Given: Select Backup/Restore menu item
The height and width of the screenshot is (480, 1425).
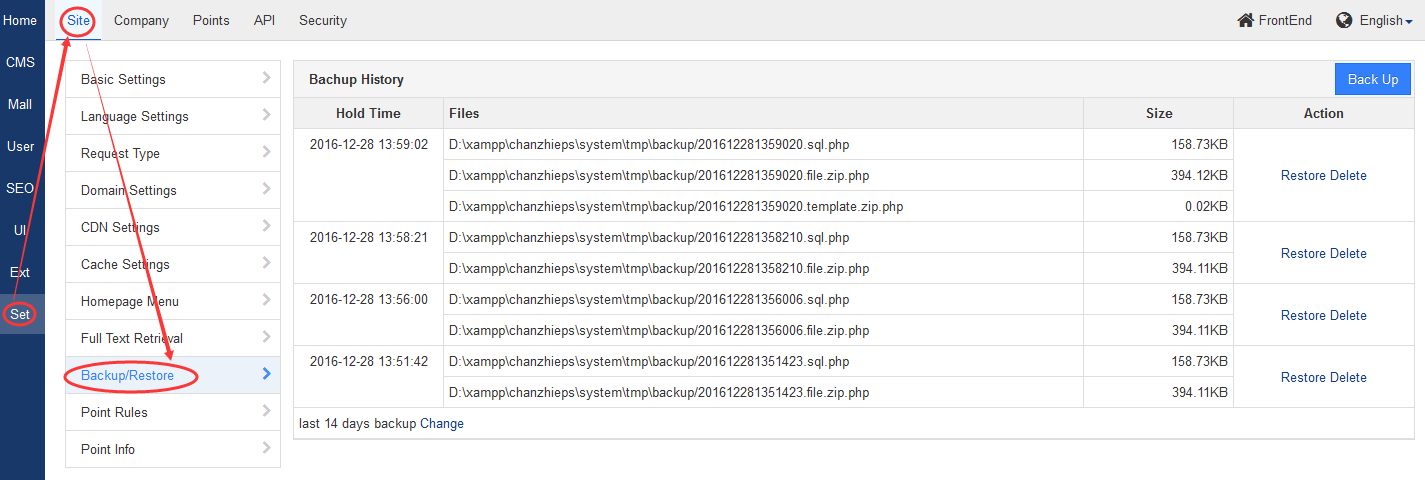Looking at the screenshot, I should click(x=173, y=375).
